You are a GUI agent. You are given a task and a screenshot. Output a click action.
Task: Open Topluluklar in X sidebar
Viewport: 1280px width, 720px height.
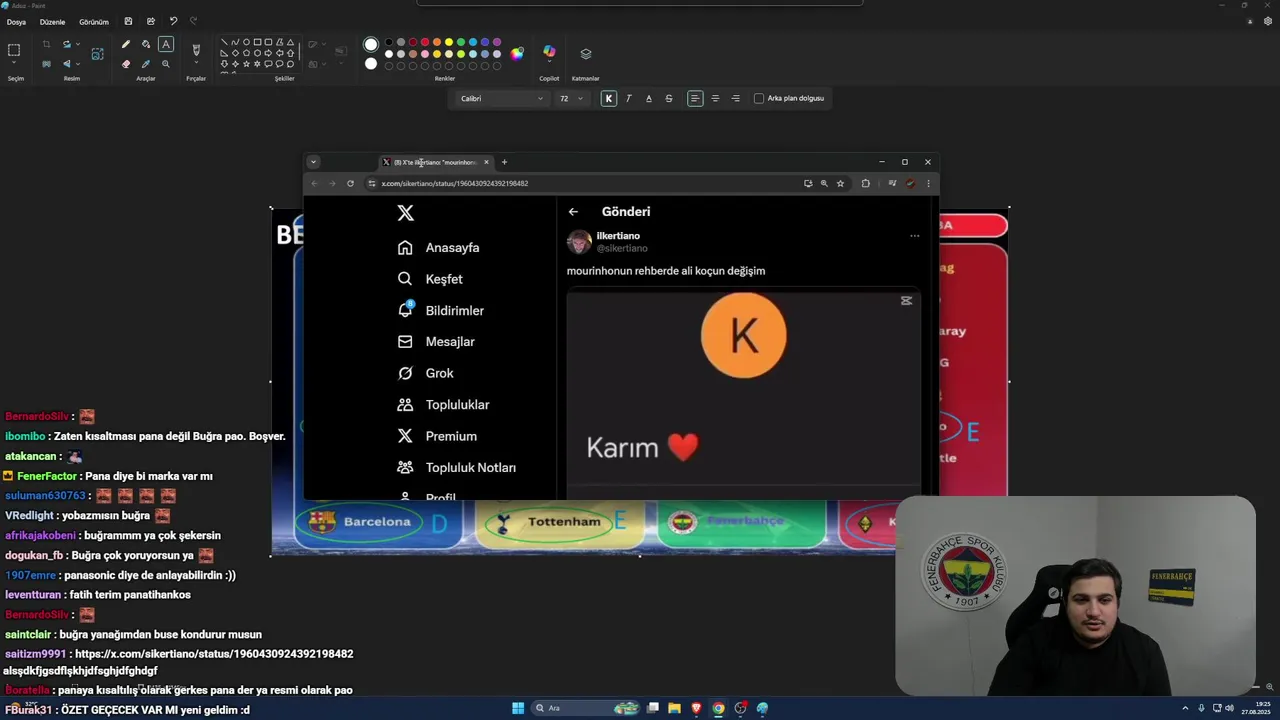(x=443, y=405)
